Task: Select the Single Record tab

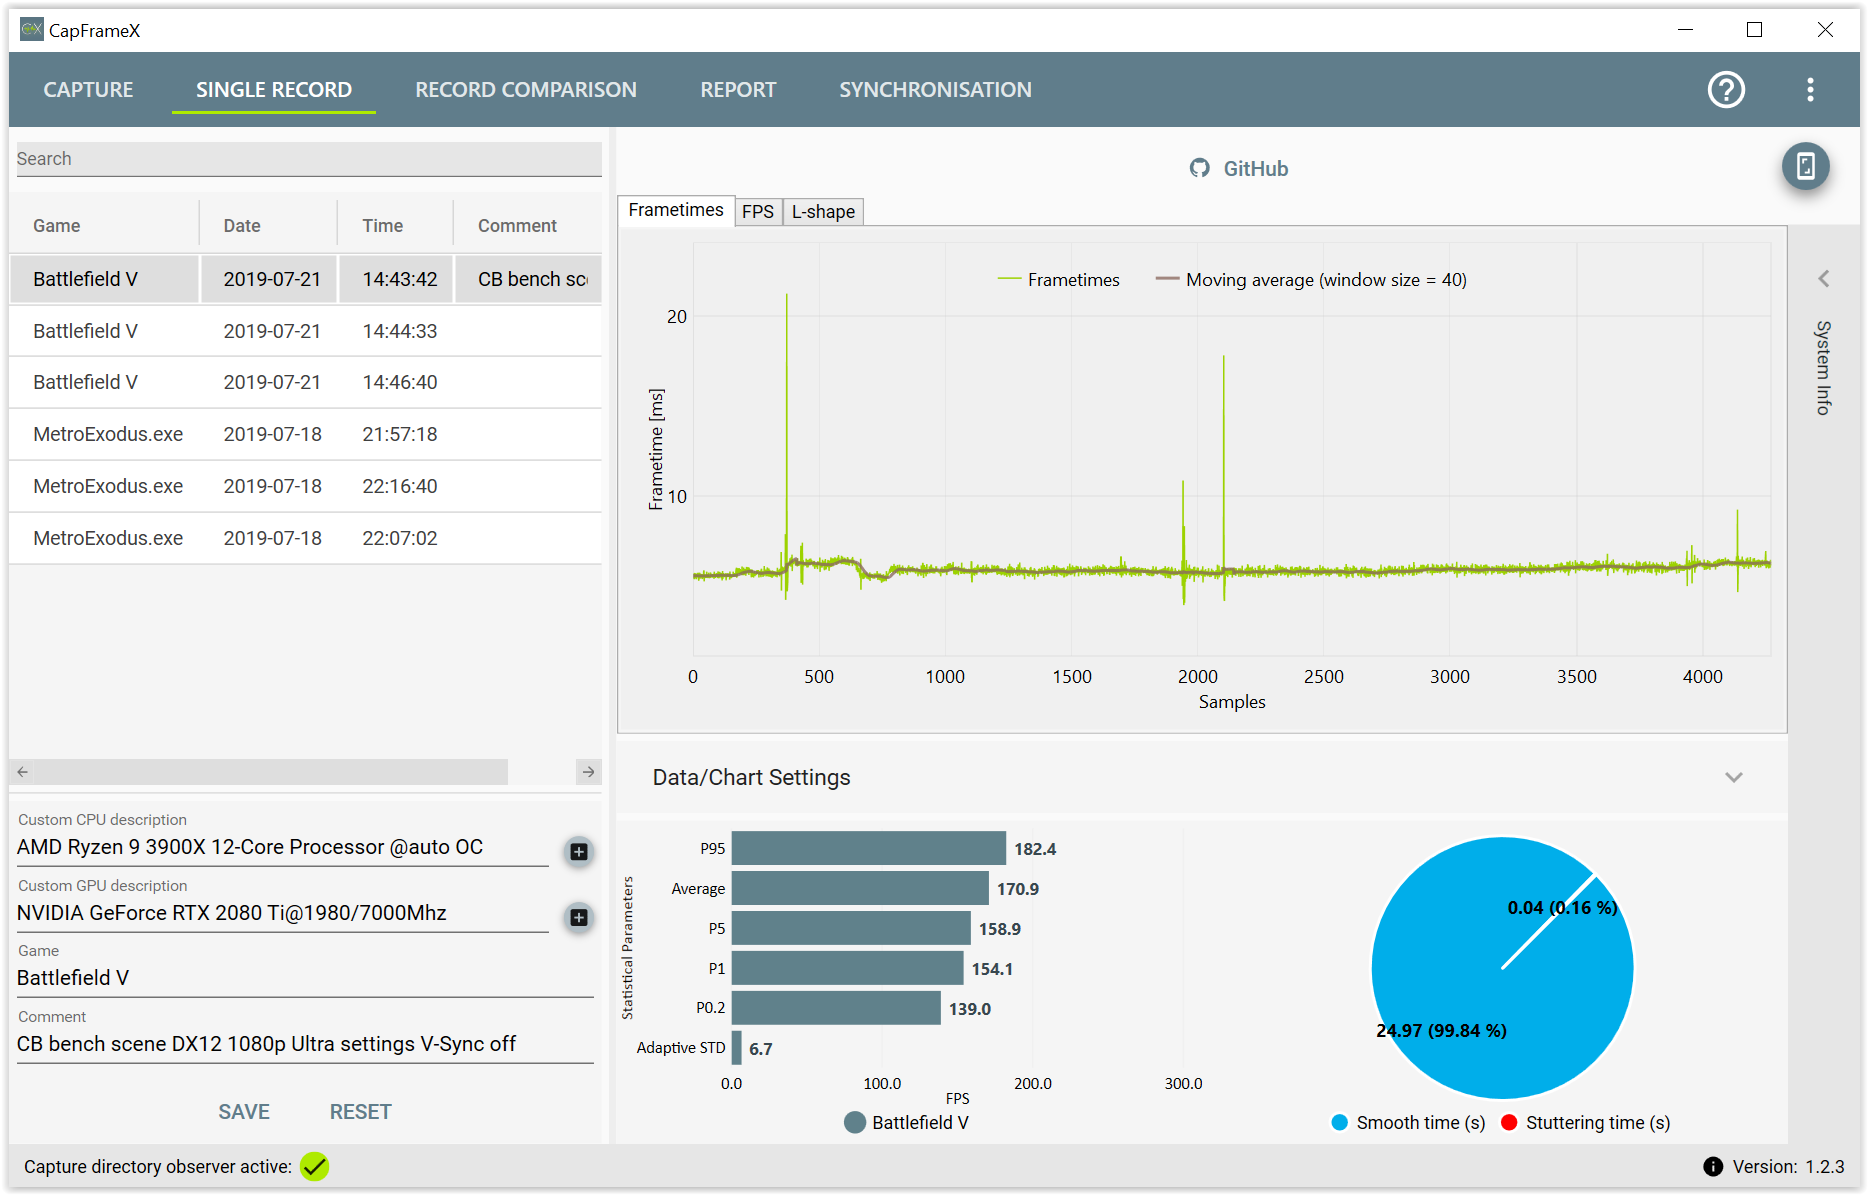Action: point(274,90)
